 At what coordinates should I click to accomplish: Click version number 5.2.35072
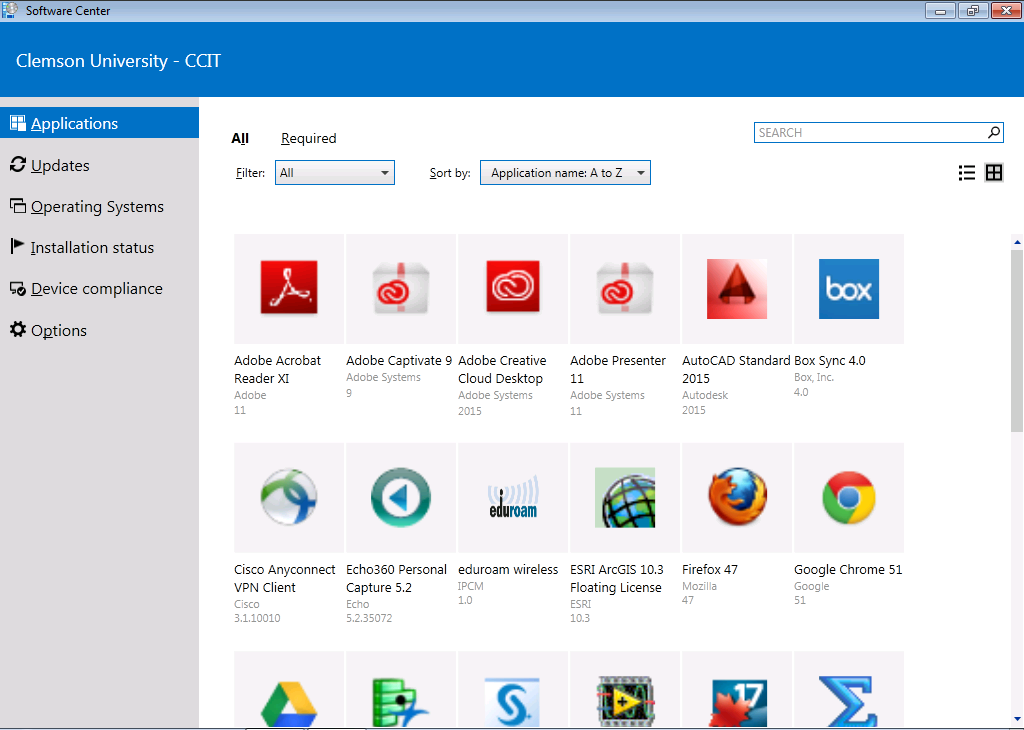click(369, 618)
